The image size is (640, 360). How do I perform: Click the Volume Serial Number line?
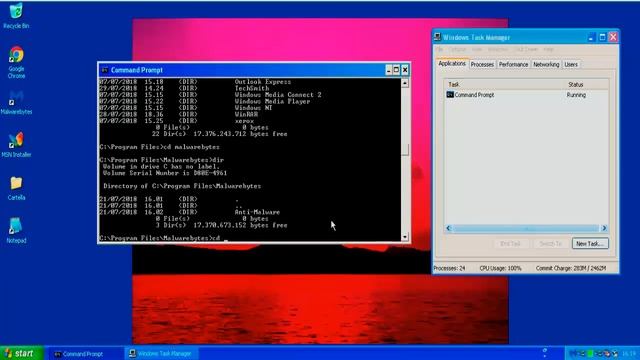165,173
